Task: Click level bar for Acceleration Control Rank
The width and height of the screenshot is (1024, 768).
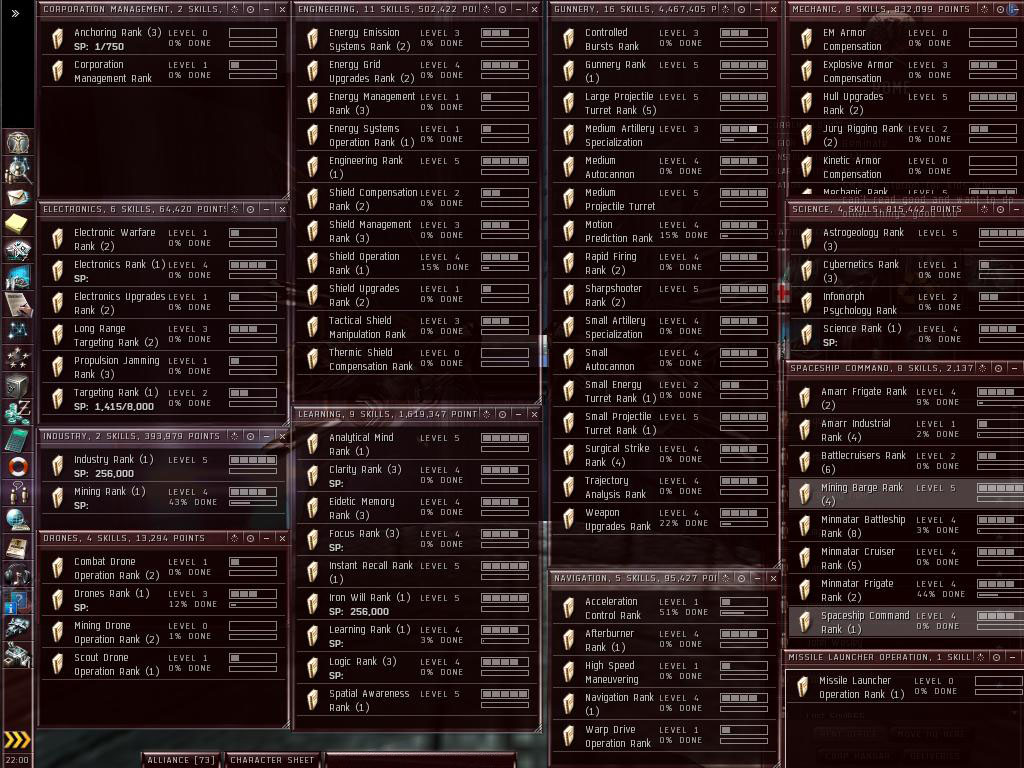Action: pos(744,601)
